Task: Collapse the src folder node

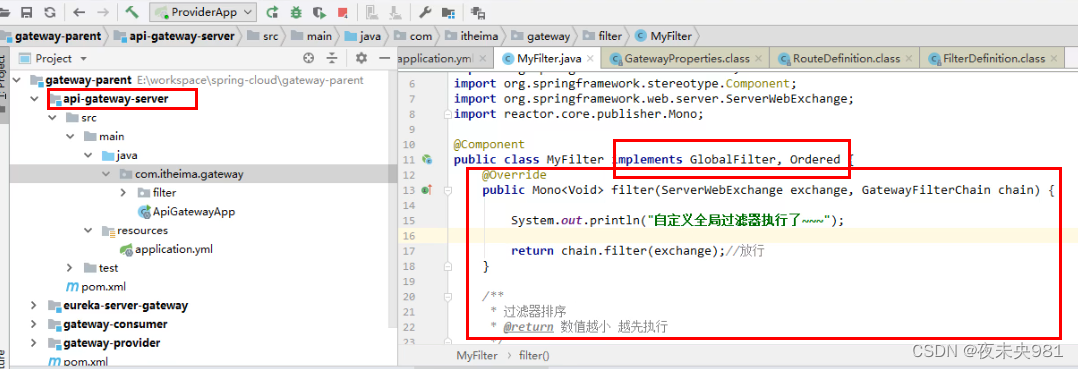Action: [x=52, y=118]
